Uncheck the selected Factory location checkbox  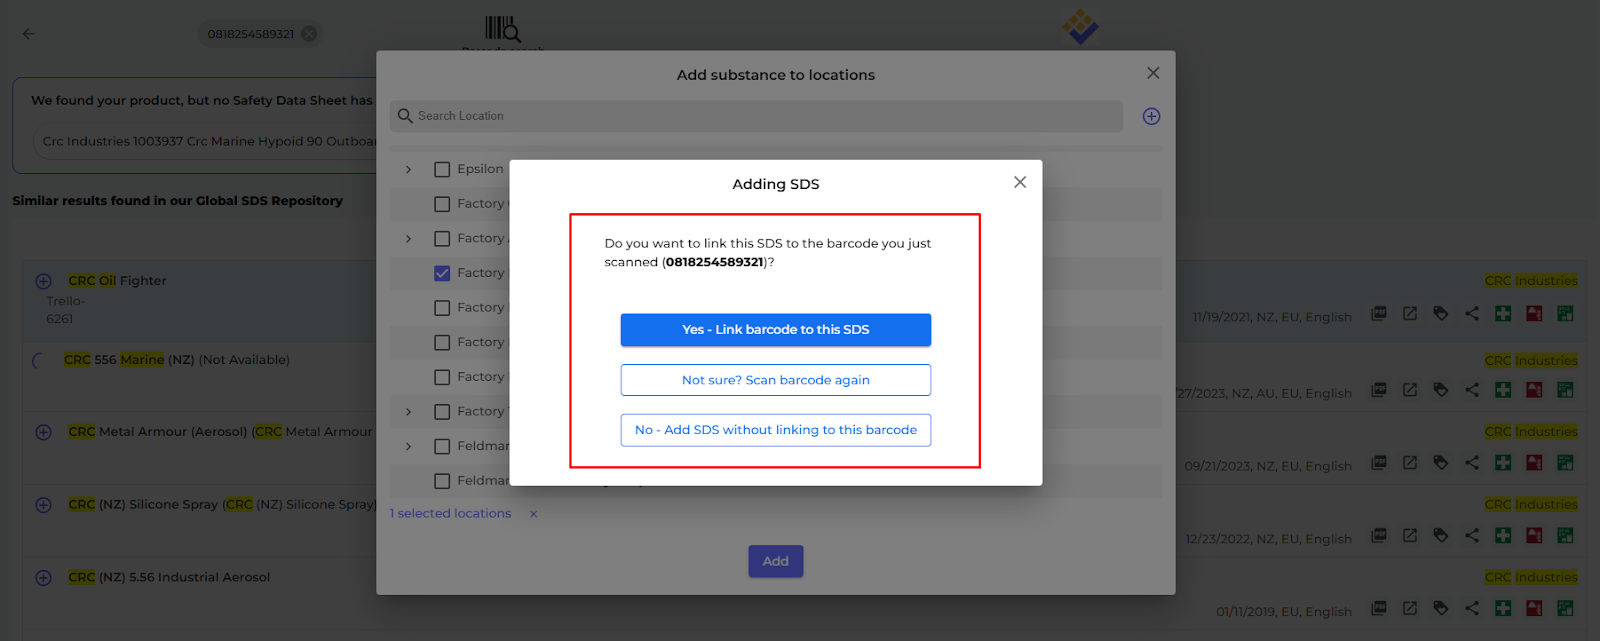click(442, 273)
